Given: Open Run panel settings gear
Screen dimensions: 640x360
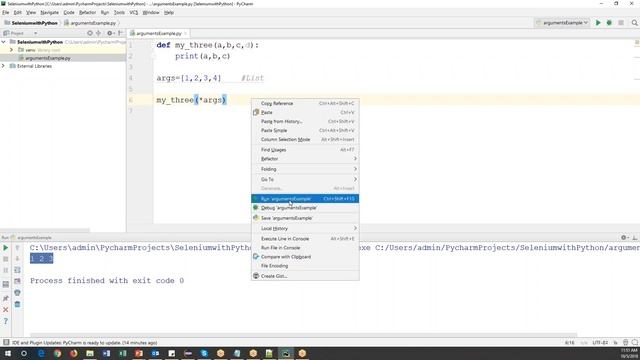Looking at the screenshot, I should click(624, 238).
